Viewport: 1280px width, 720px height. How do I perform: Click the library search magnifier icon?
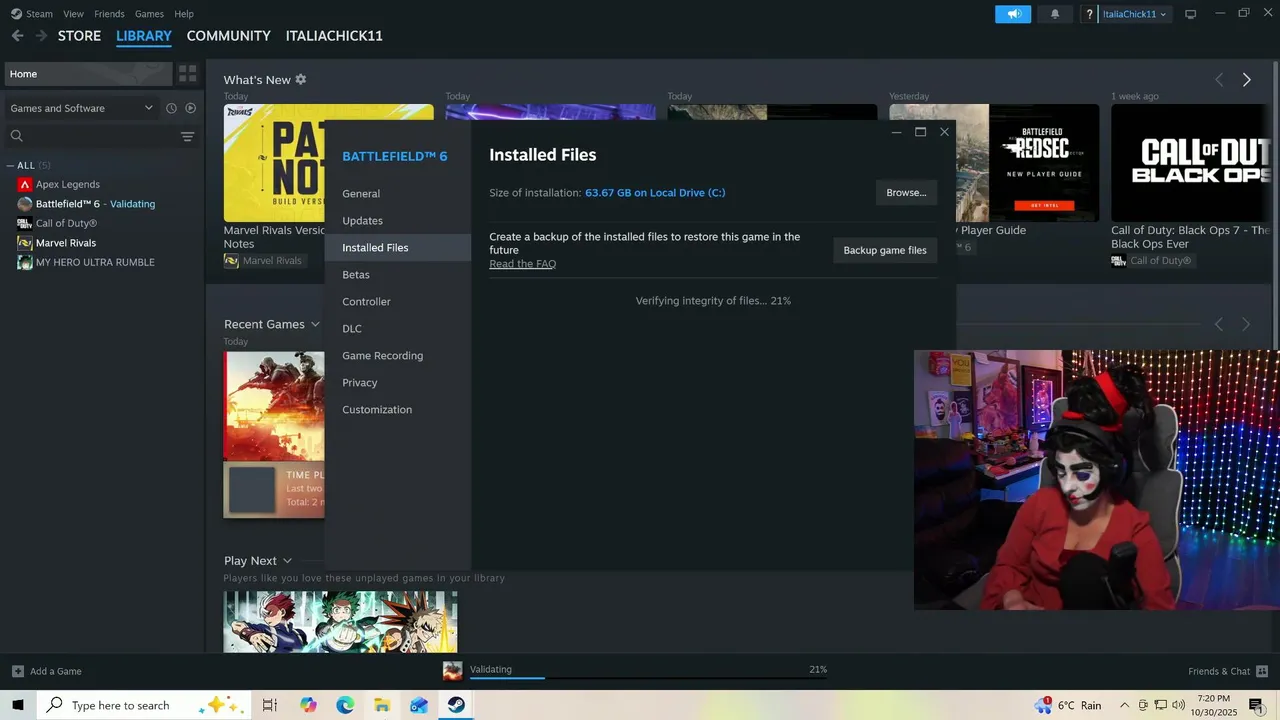[x=17, y=136]
